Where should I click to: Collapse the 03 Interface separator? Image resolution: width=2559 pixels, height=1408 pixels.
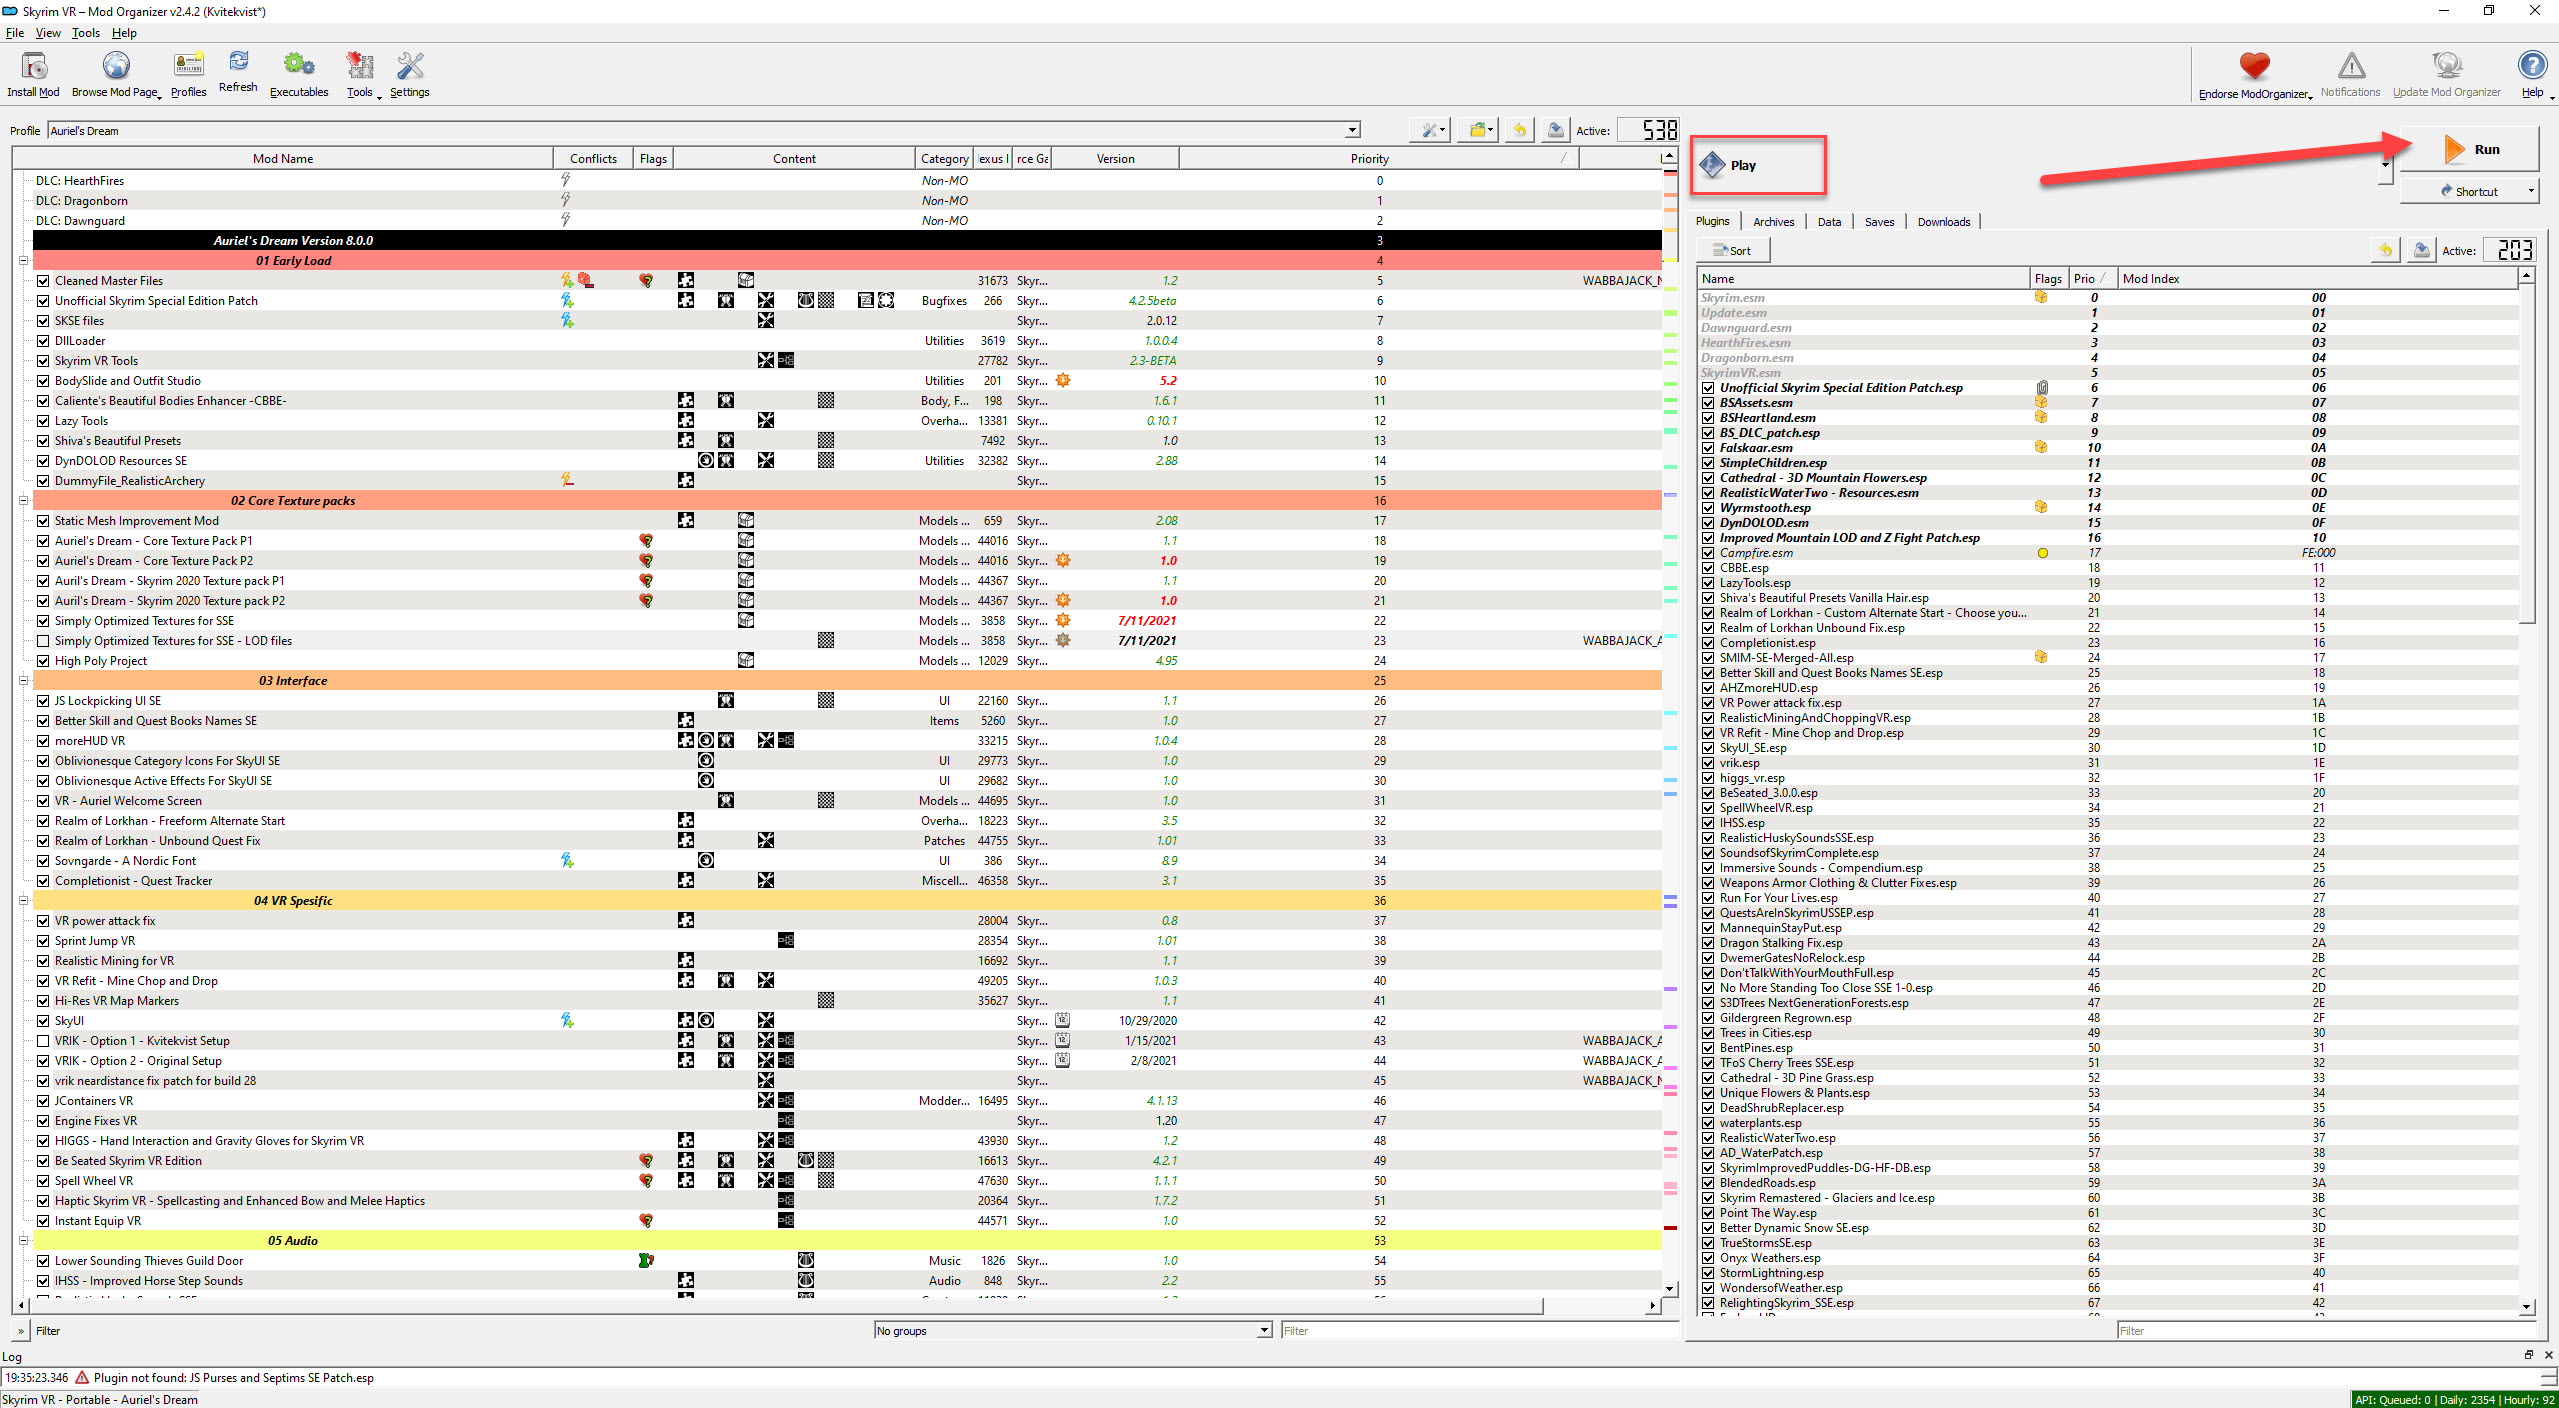[x=23, y=681]
